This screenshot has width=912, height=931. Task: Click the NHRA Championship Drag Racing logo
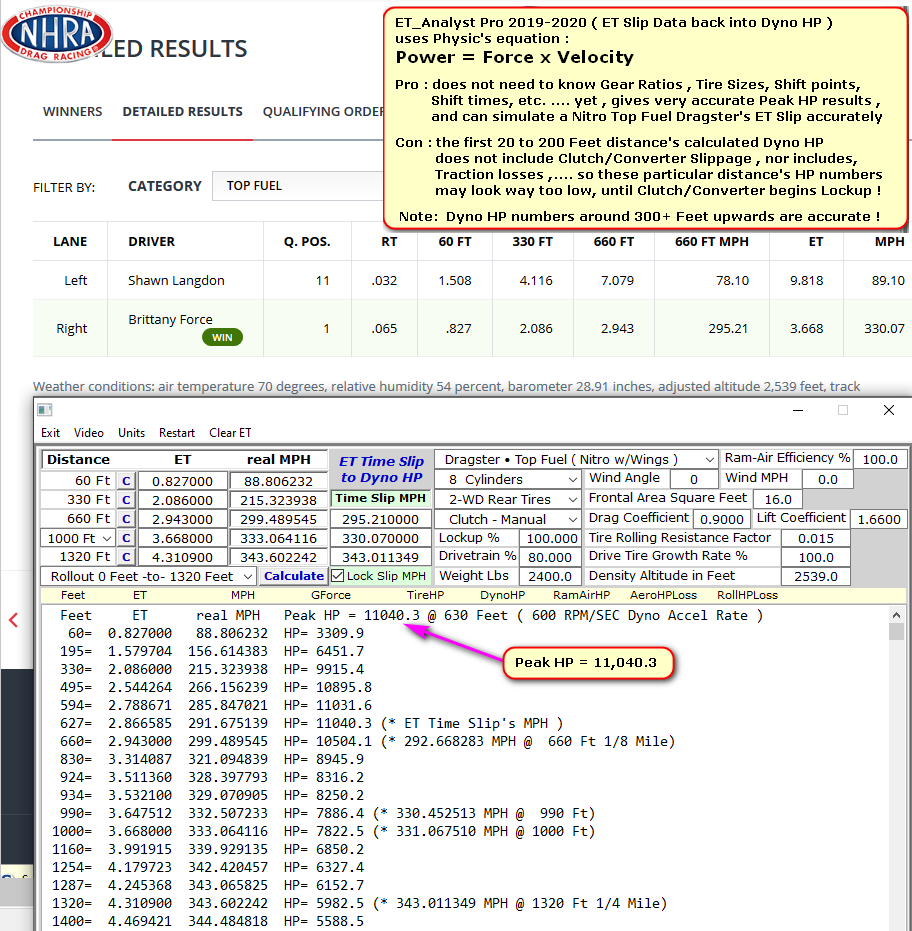56,33
